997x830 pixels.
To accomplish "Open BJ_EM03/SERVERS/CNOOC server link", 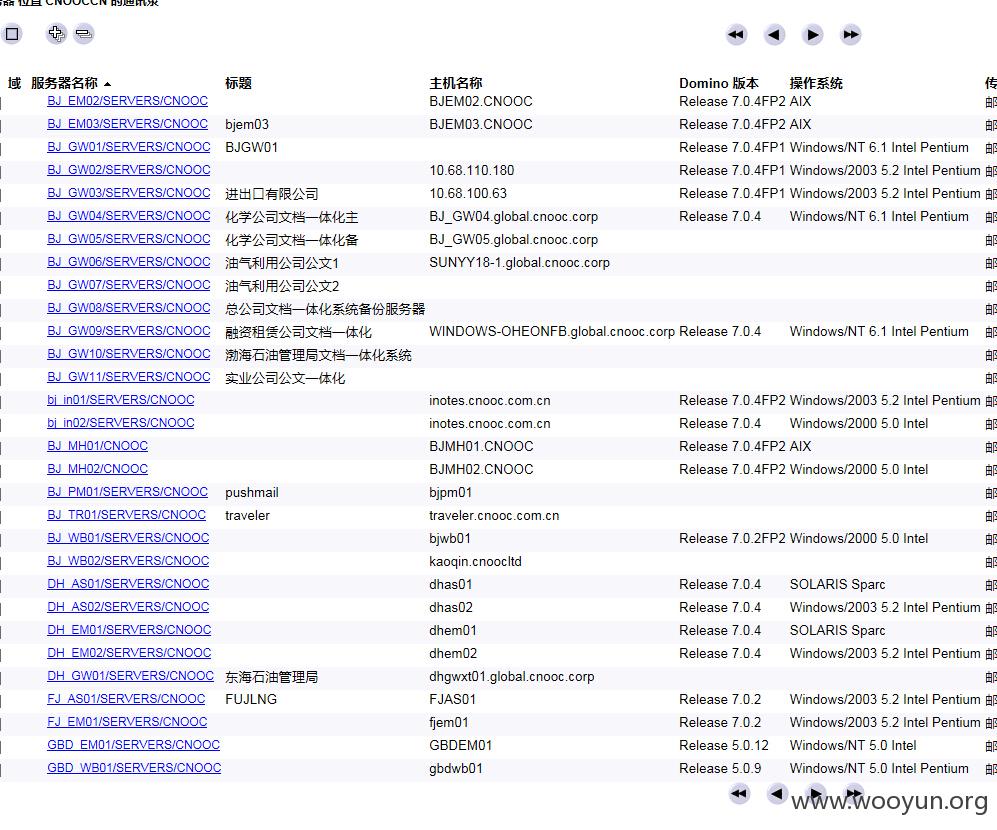I will tap(127, 123).
